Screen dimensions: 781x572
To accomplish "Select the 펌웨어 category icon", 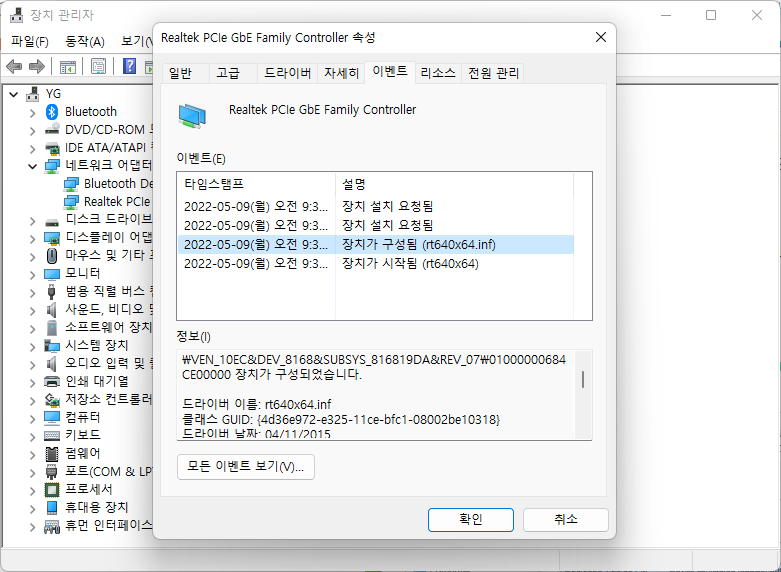I will (52, 454).
